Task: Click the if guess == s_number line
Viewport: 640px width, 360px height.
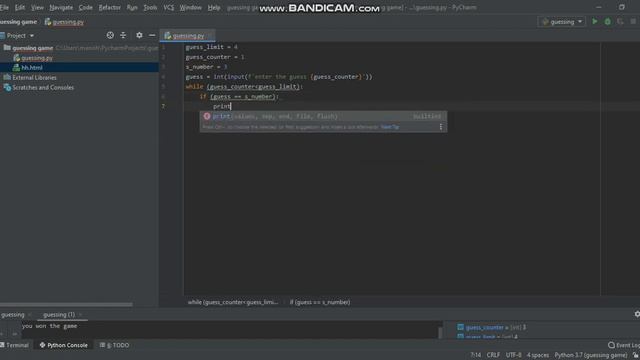Action: click(239, 96)
